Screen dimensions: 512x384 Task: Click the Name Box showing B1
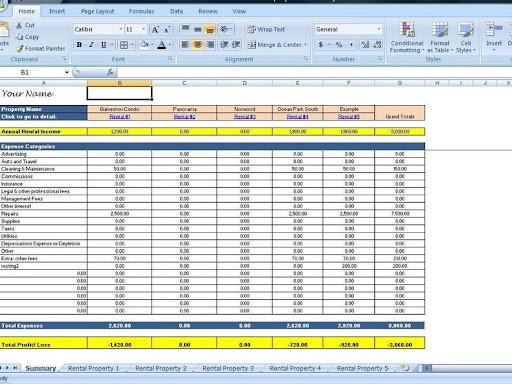tap(32, 72)
